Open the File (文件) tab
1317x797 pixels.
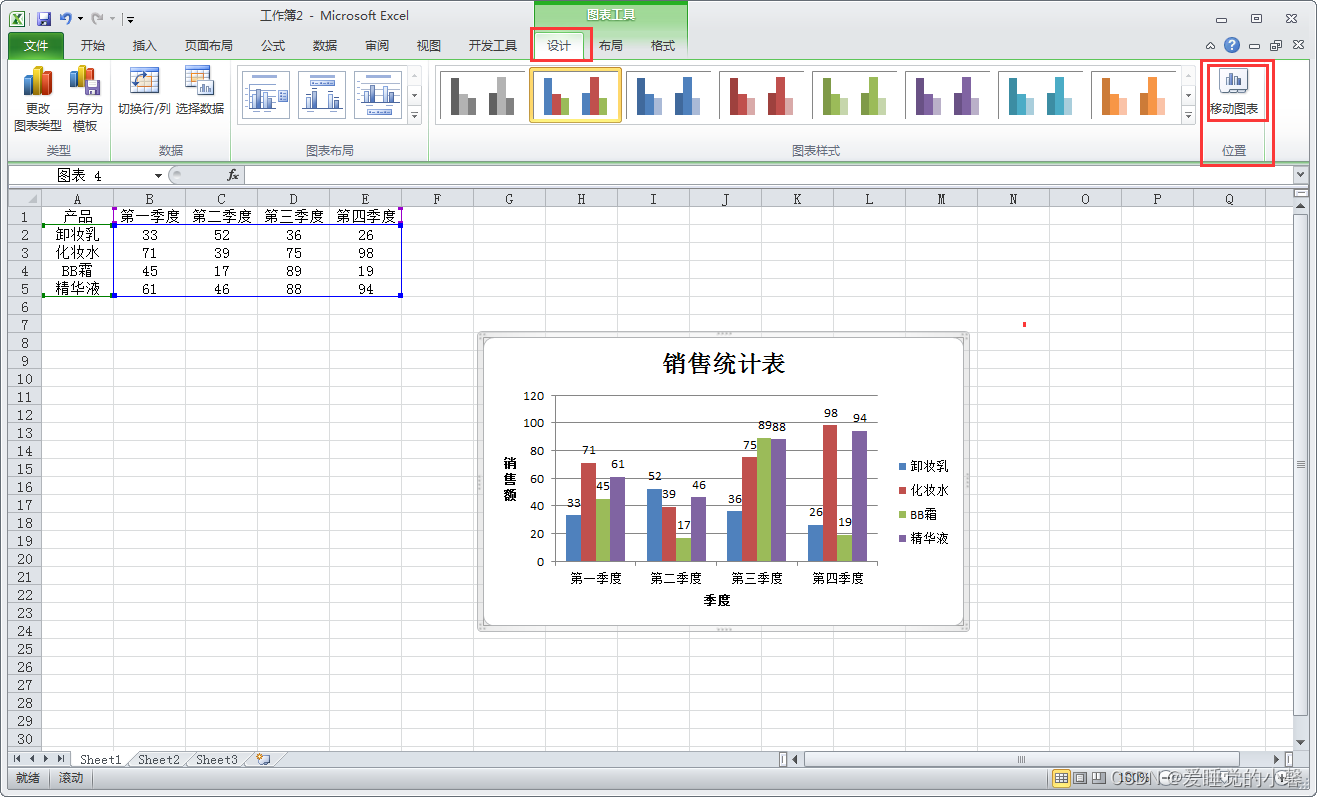click(x=36, y=45)
